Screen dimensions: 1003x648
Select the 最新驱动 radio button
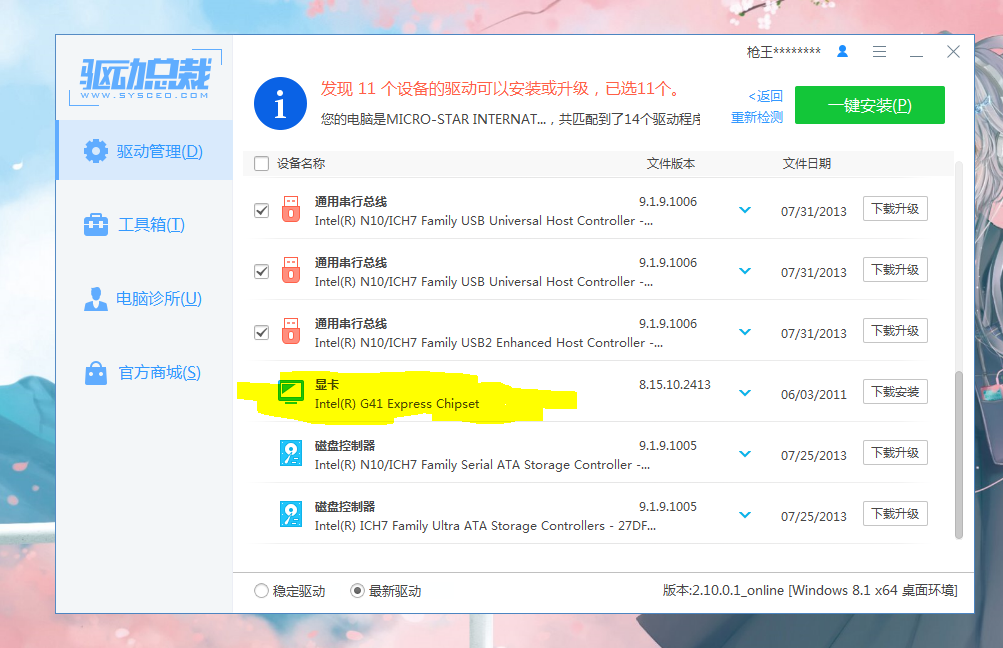(358, 590)
